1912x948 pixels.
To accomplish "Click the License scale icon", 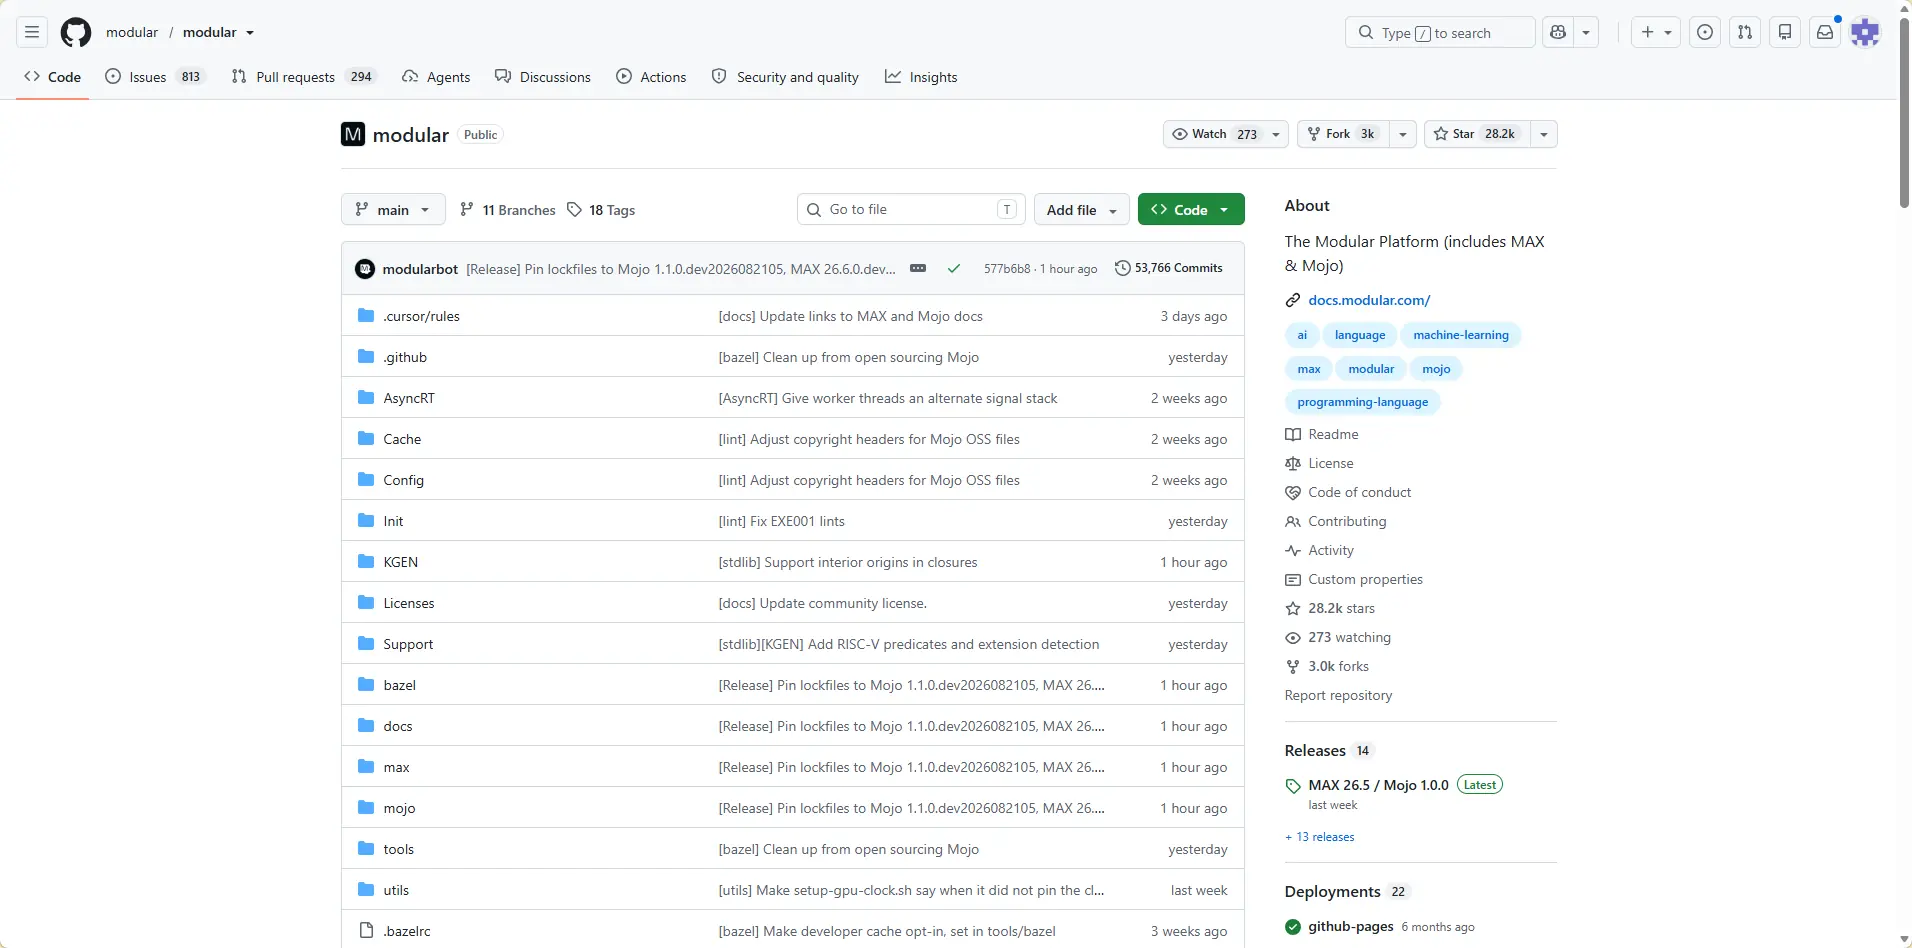I will click(x=1293, y=463).
